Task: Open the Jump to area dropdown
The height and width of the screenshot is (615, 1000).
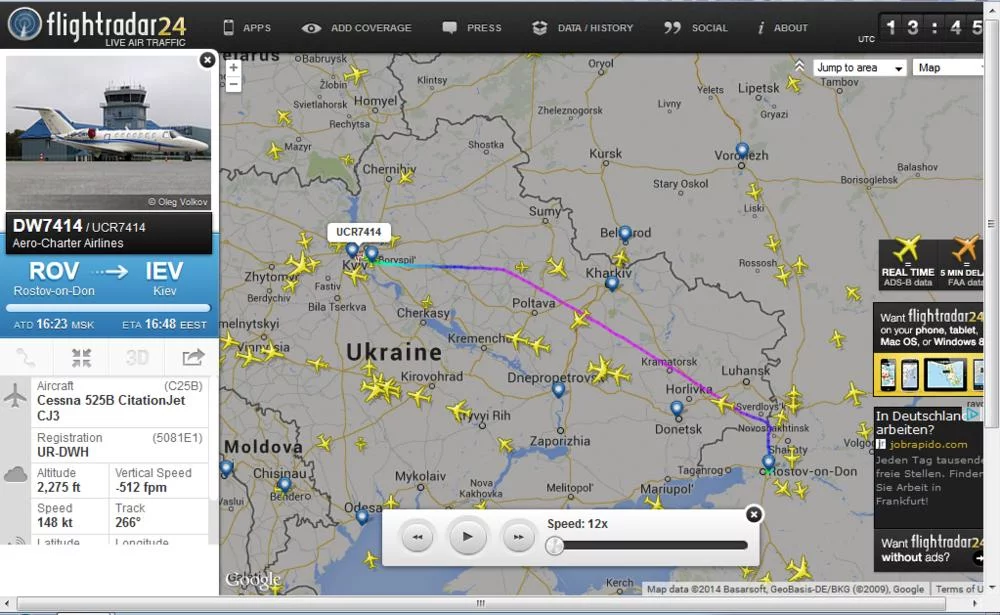Action: click(x=860, y=68)
